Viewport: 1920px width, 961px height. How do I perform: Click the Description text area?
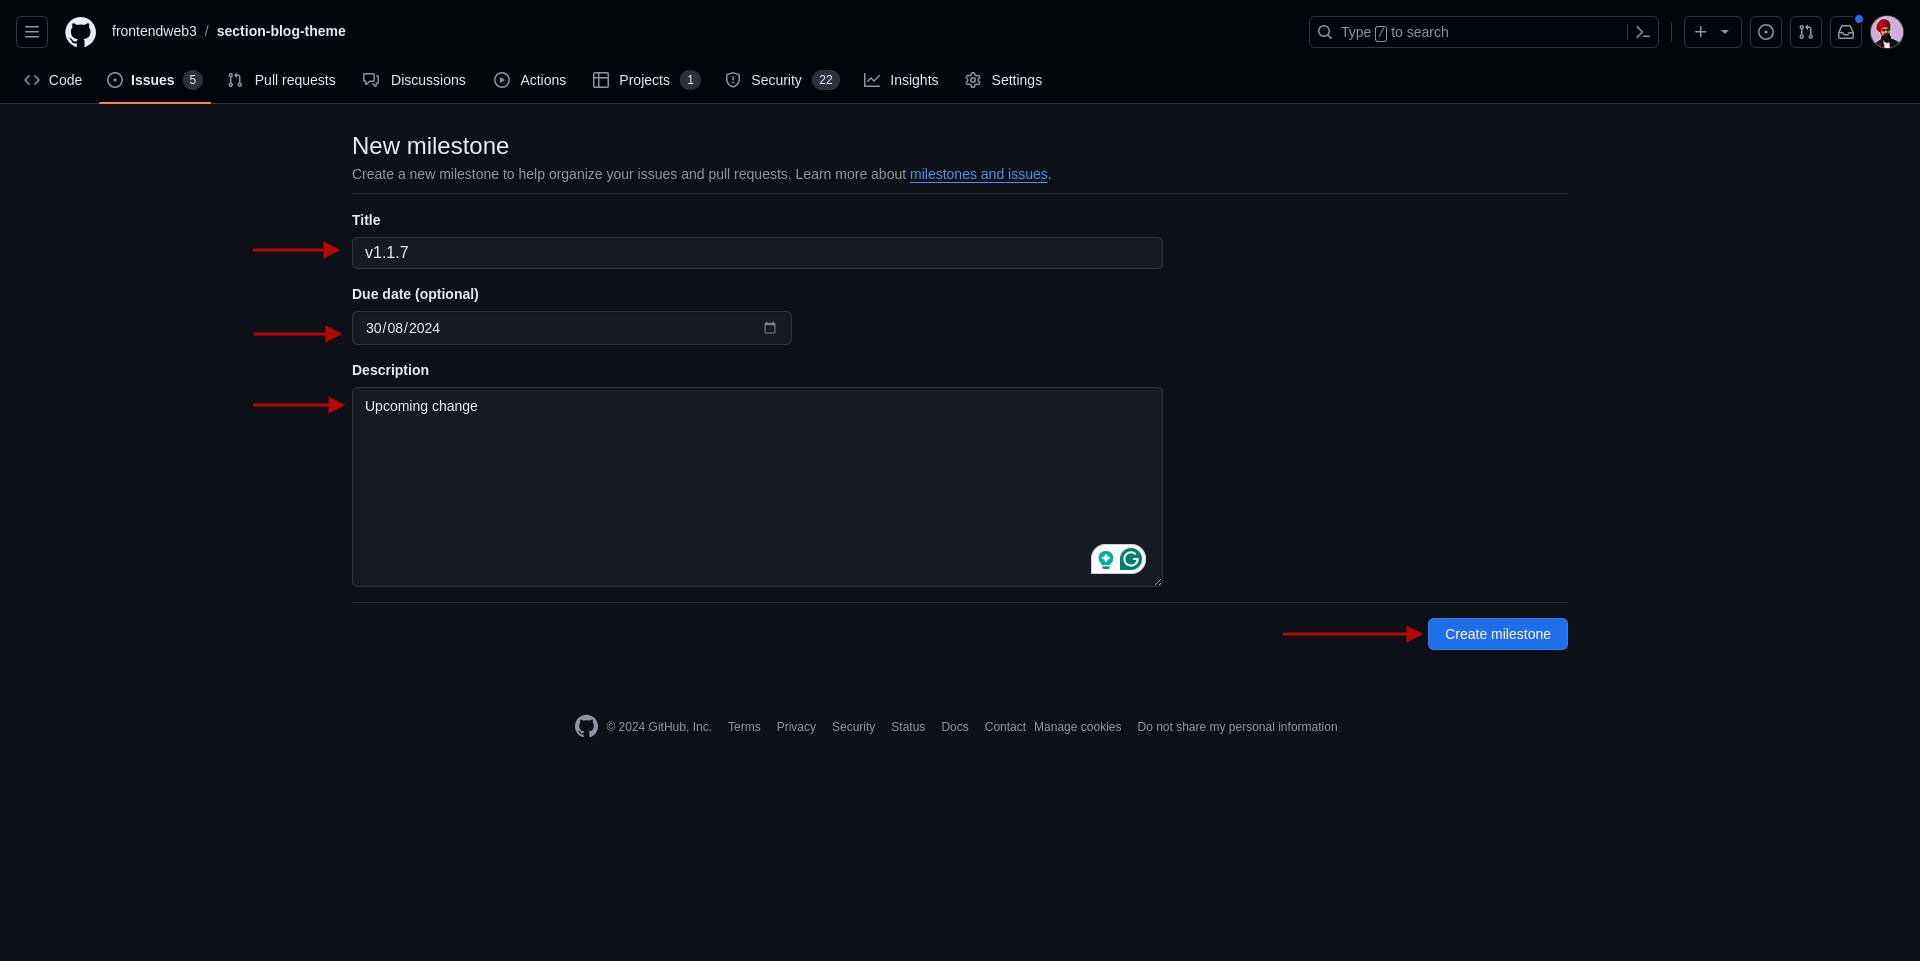point(757,487)
